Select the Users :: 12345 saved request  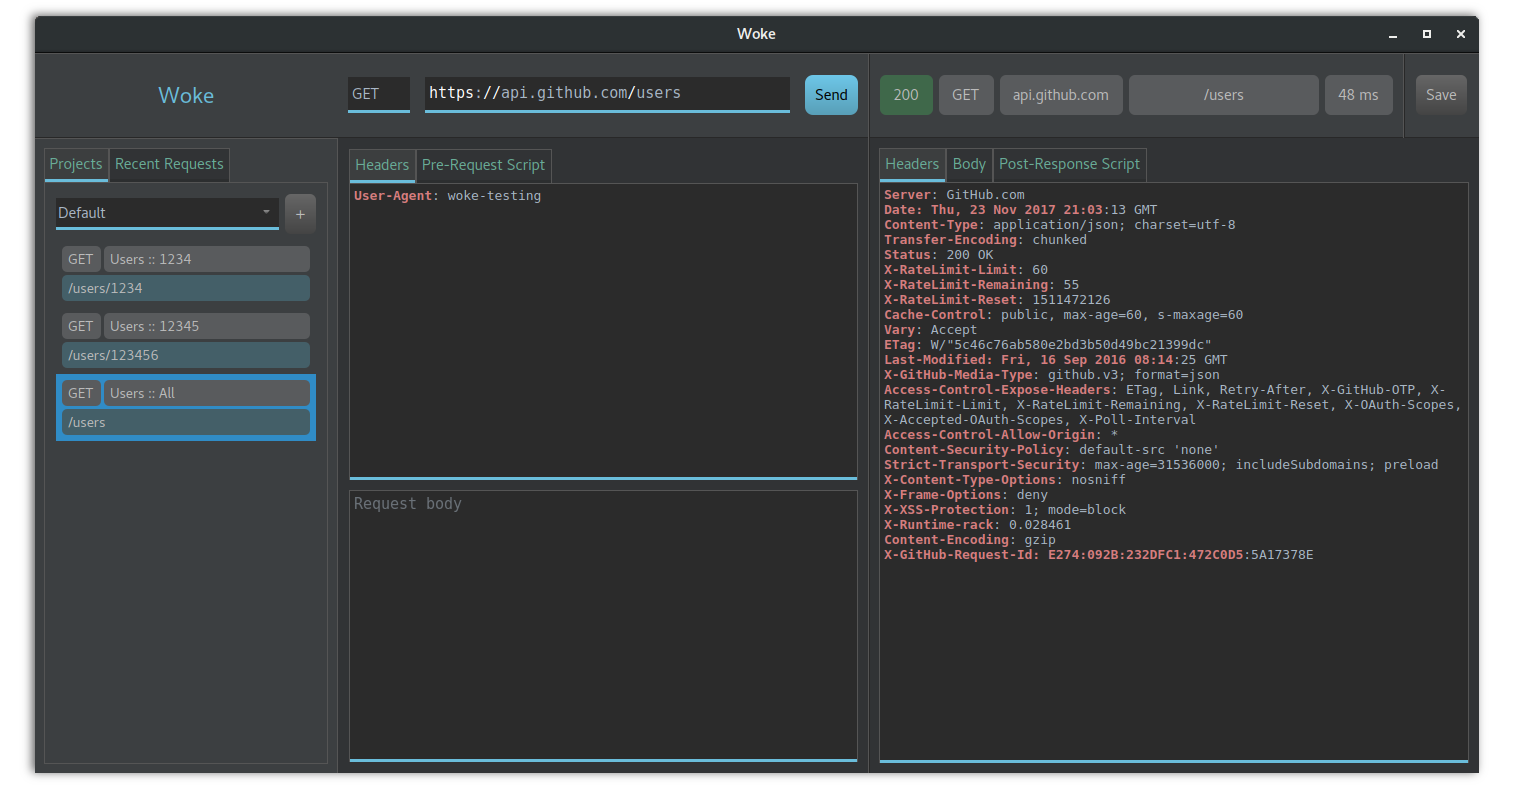(x=207, y=326)
